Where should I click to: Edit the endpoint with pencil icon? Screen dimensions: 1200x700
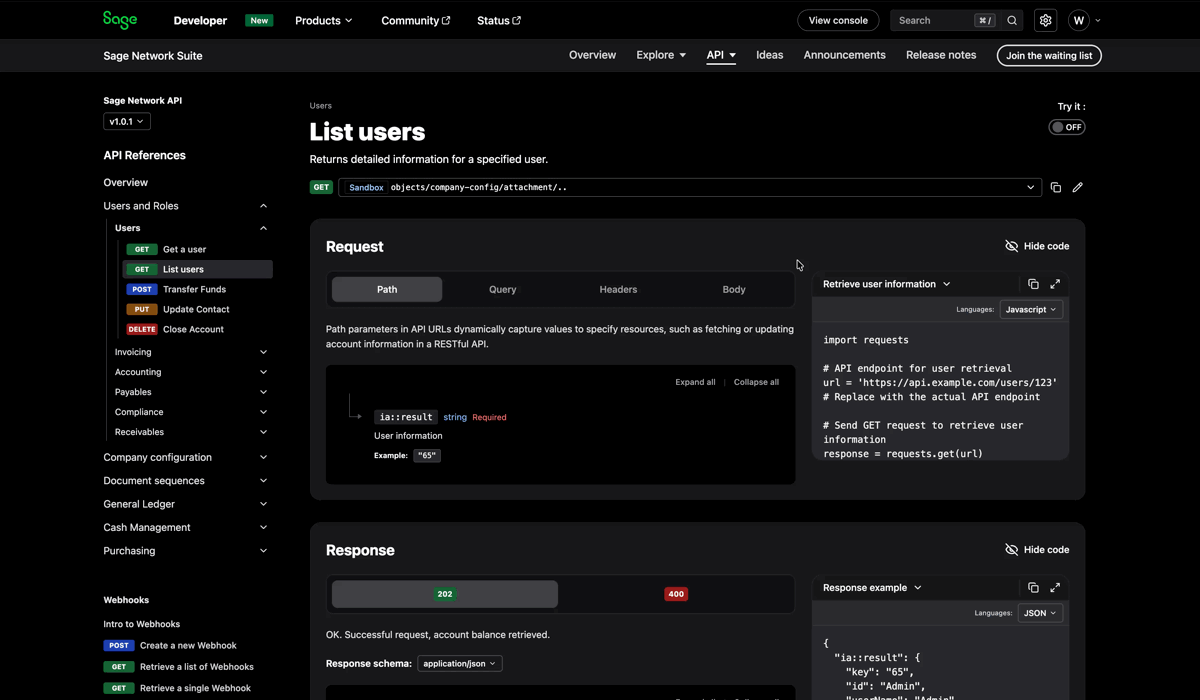click(1077, 187)
